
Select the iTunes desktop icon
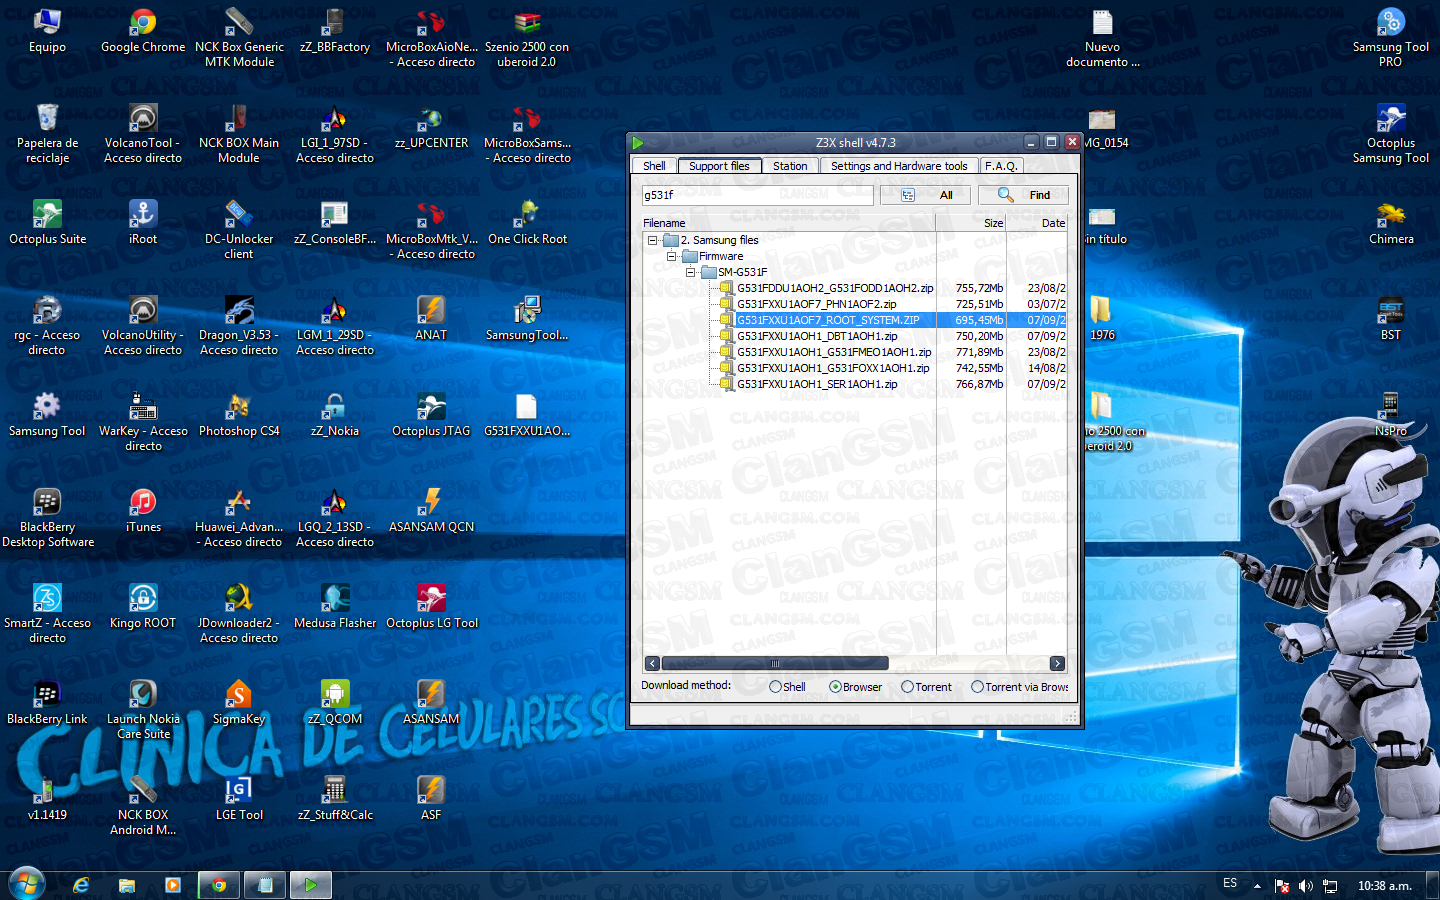pyautogui.click(x=143, y=510)
